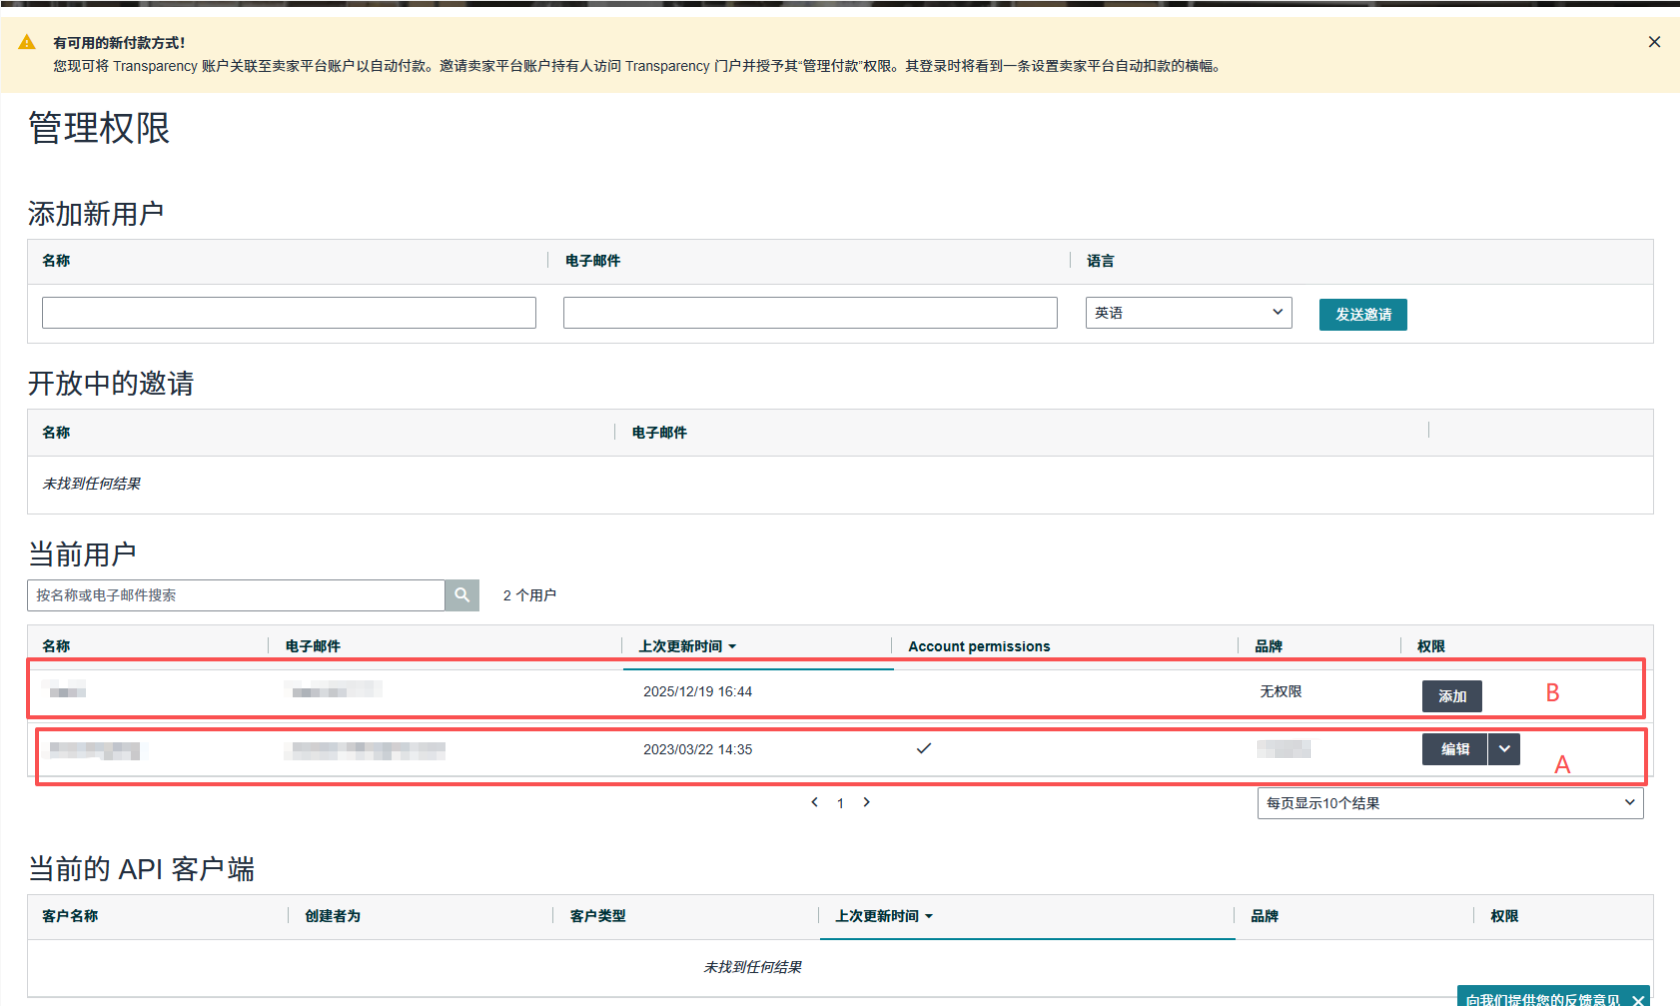Click the 按名称或电子邮件搜索 search box
The image size is (1680, 1006).
click(236, 595)
